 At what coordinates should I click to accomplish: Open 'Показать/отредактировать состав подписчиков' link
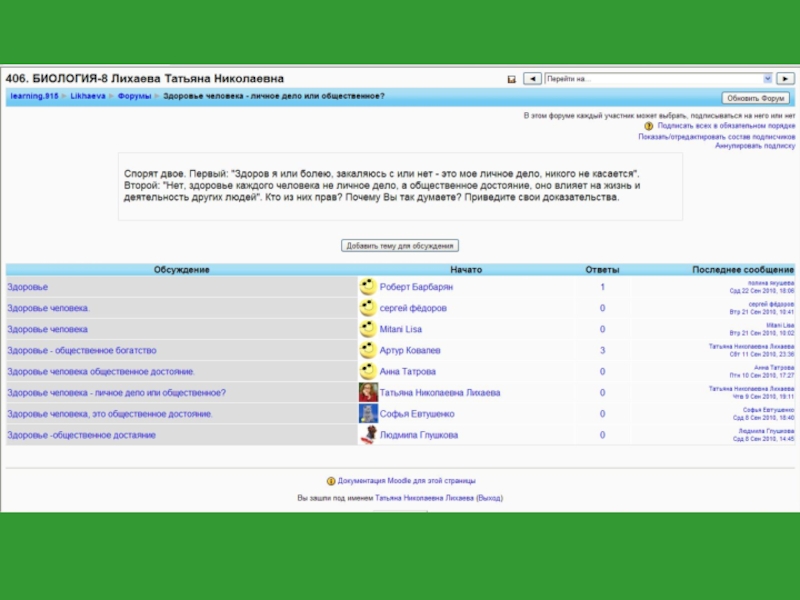[x=716, y=137]
